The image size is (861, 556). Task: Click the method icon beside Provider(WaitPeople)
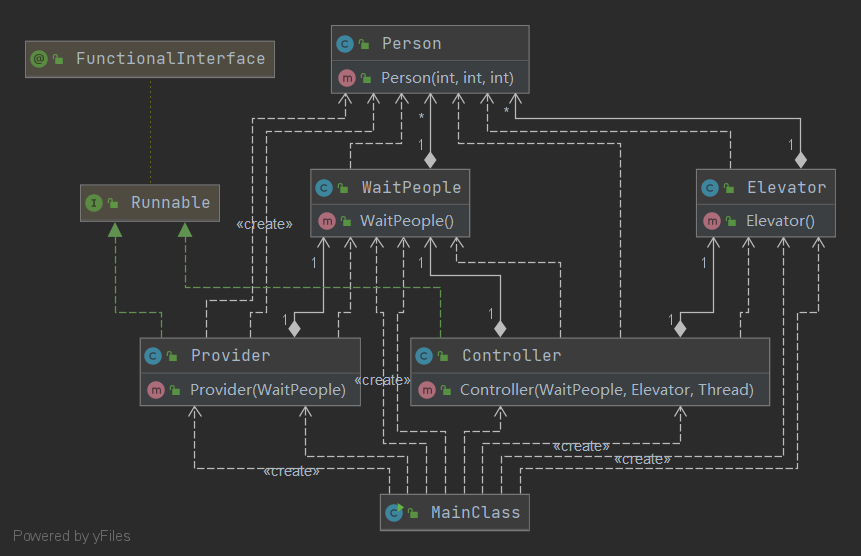tap(156, 390)
